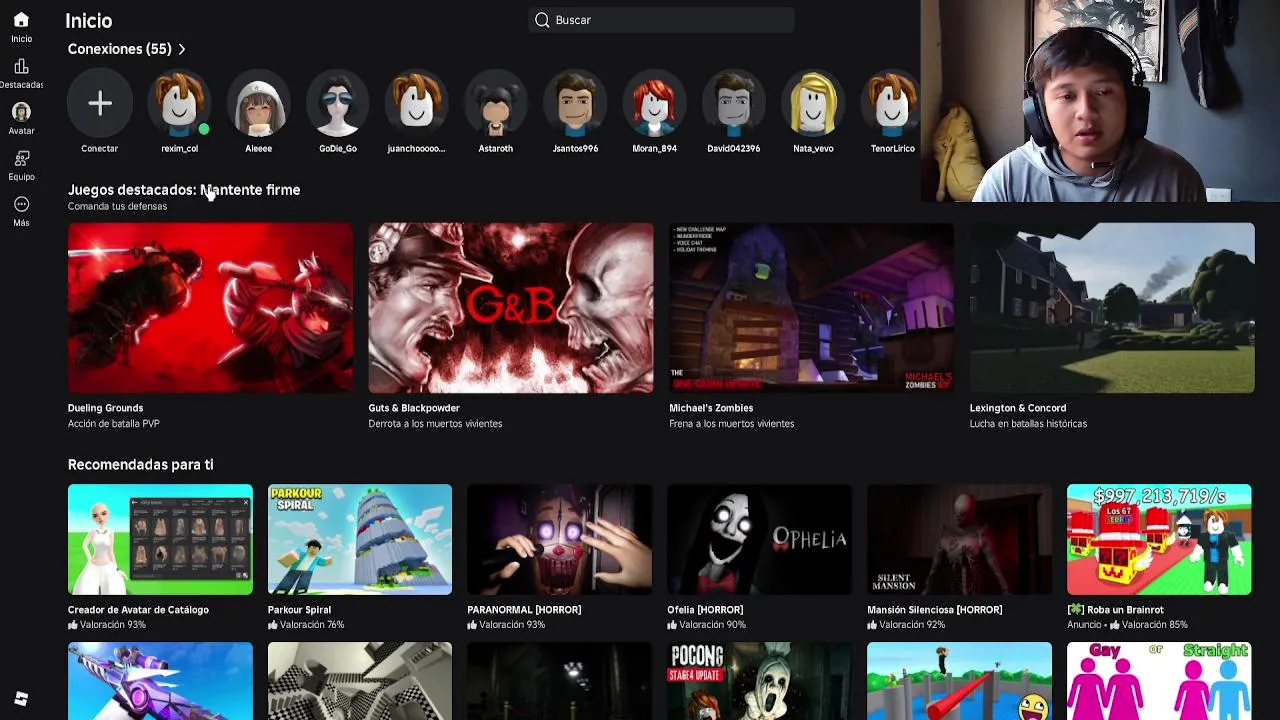Open the Más menu in sidebar
This screenshot has width=1280, height=720.
[x=21, y=204]
